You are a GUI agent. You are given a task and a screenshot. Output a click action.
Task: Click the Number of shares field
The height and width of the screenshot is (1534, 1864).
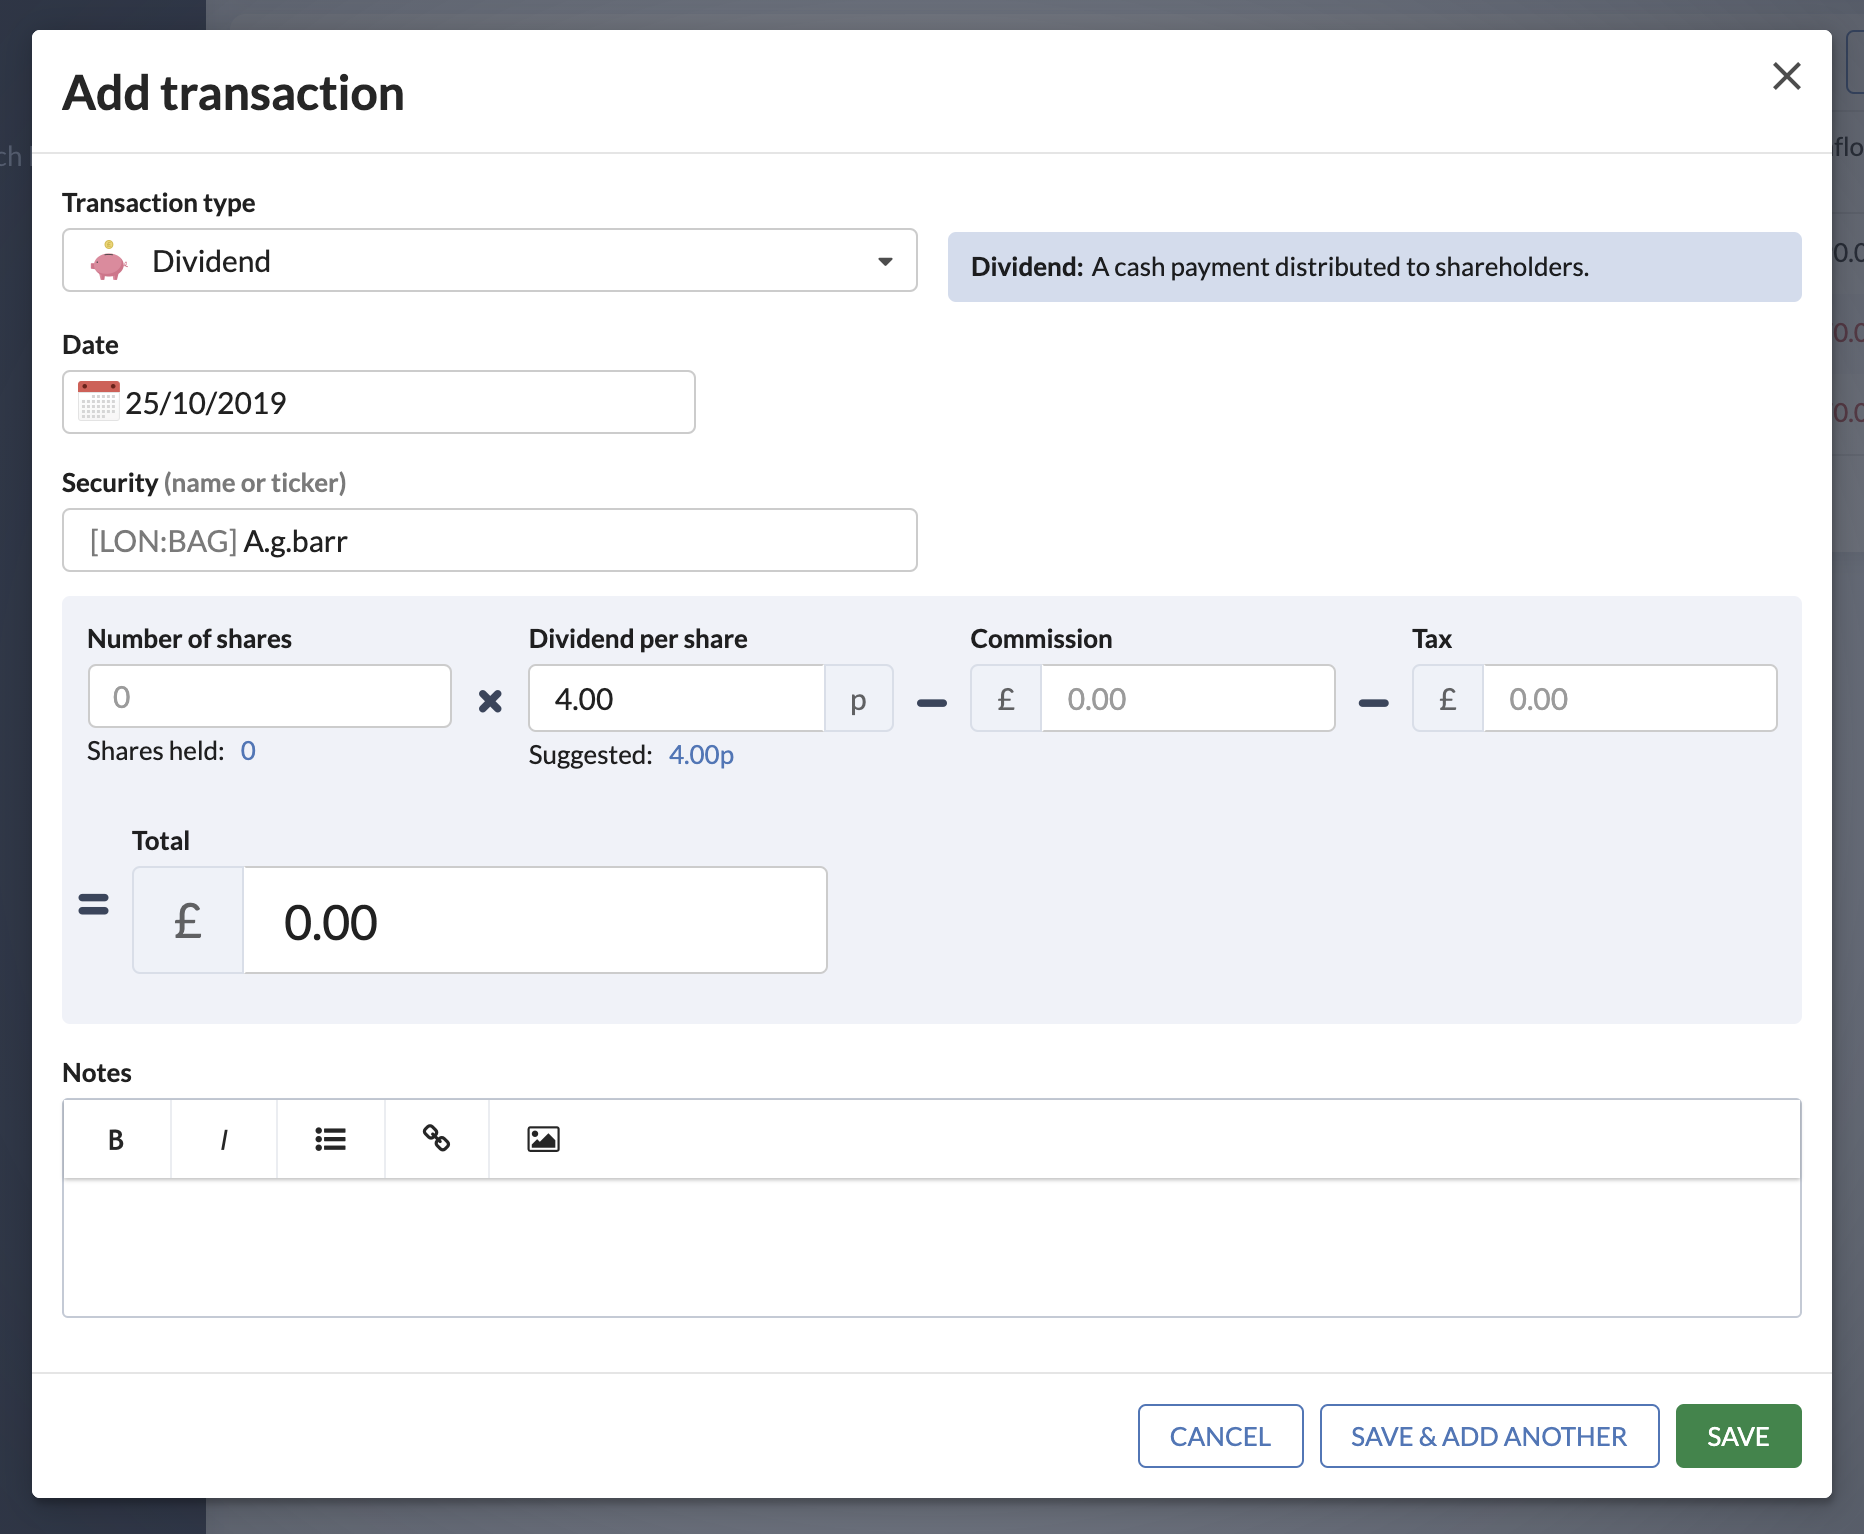pyautogui.click(x=270, y=697)
